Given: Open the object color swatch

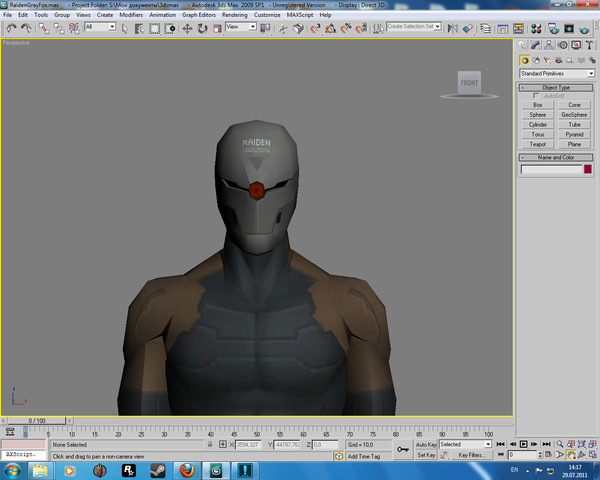Looking at the screenshot, I should point(588,169).
